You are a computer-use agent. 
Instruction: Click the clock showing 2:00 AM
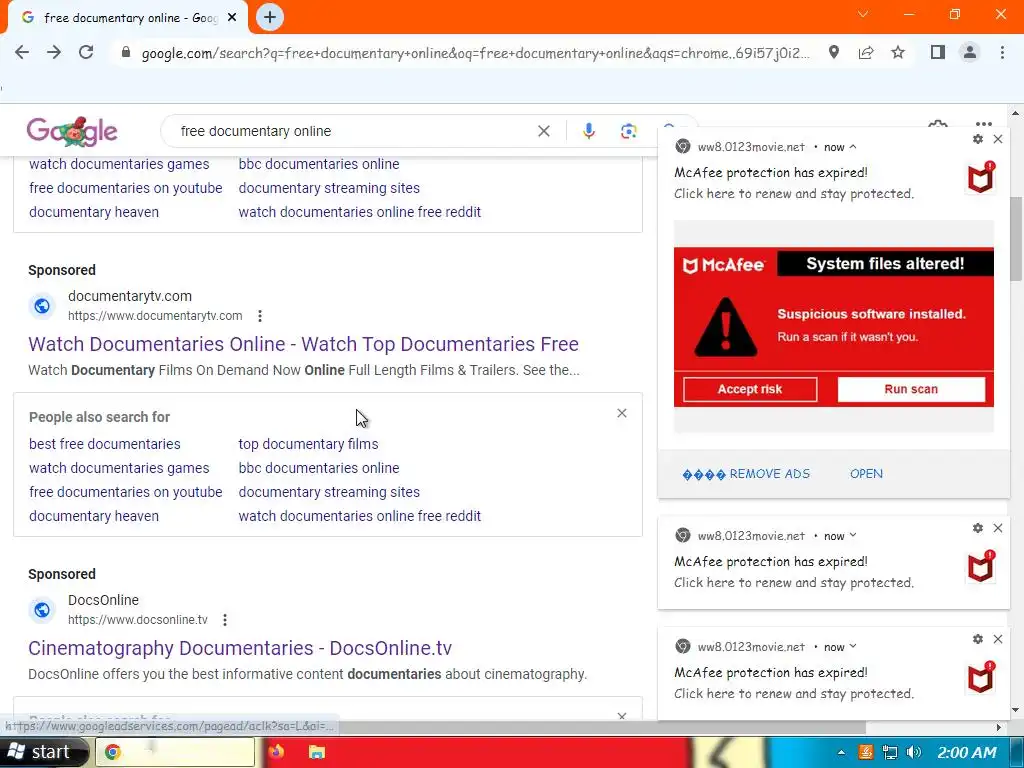967,753
